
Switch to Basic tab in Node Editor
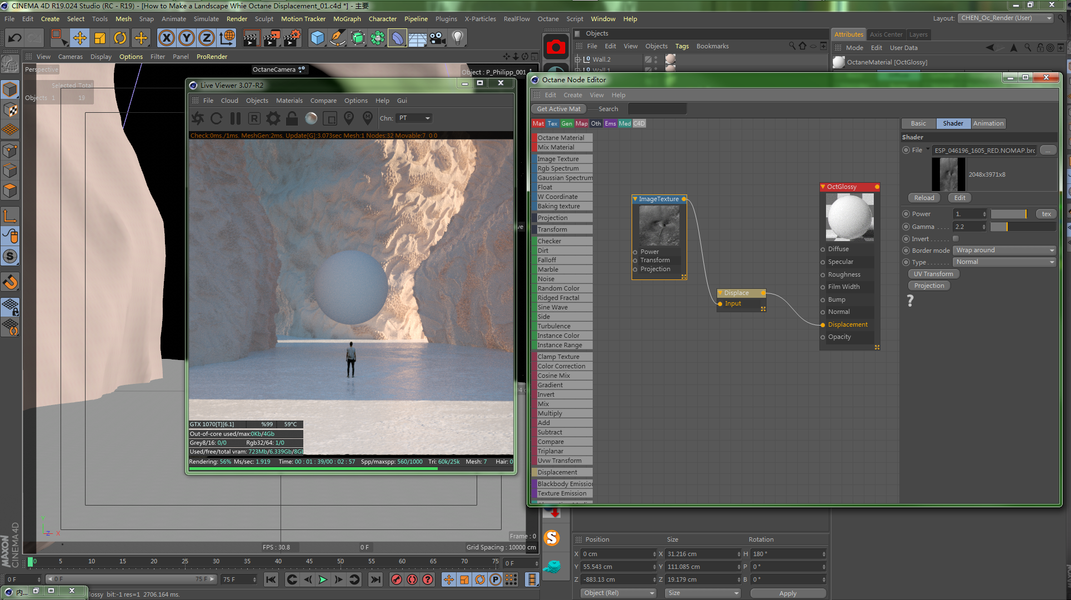pyautogui.click(x=919, y=124)
